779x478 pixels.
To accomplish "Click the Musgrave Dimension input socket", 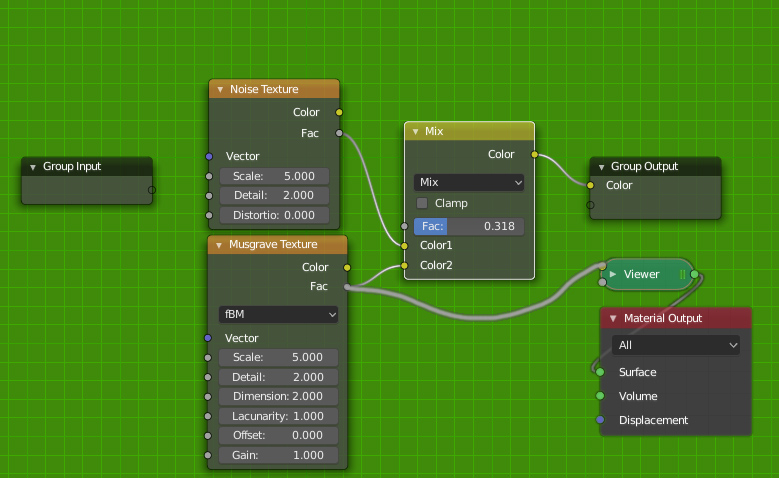I will click(208, 397).
